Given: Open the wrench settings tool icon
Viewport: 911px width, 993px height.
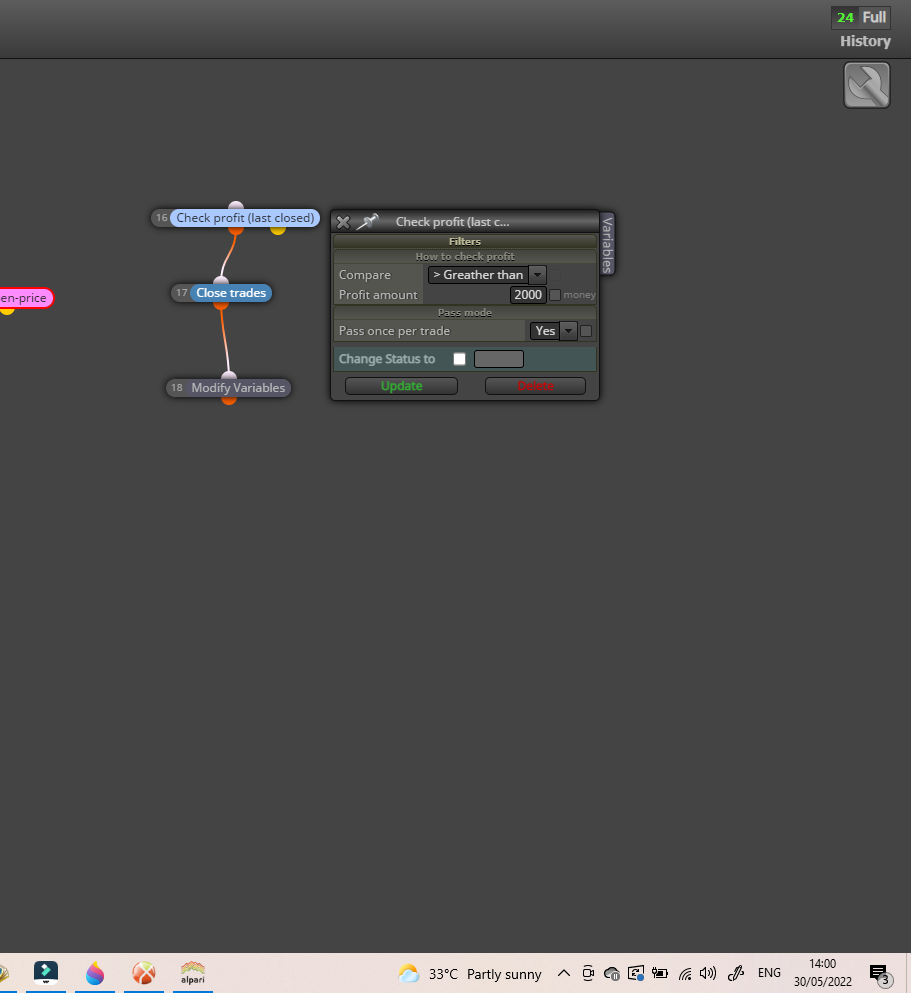Looking at the screenshot, I should click(867, 85).
